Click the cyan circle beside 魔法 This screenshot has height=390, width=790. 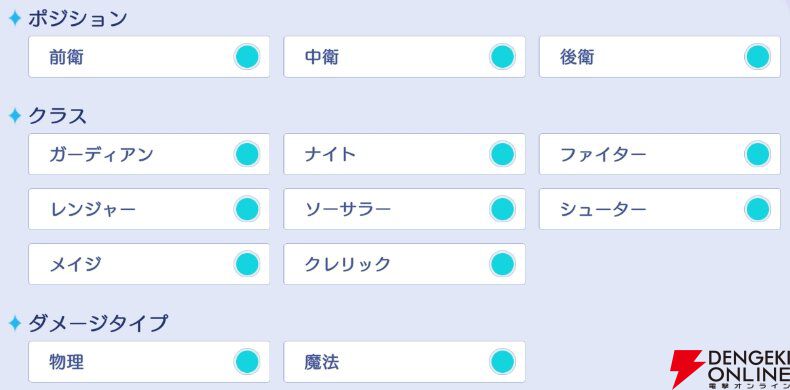click(502, 362)
